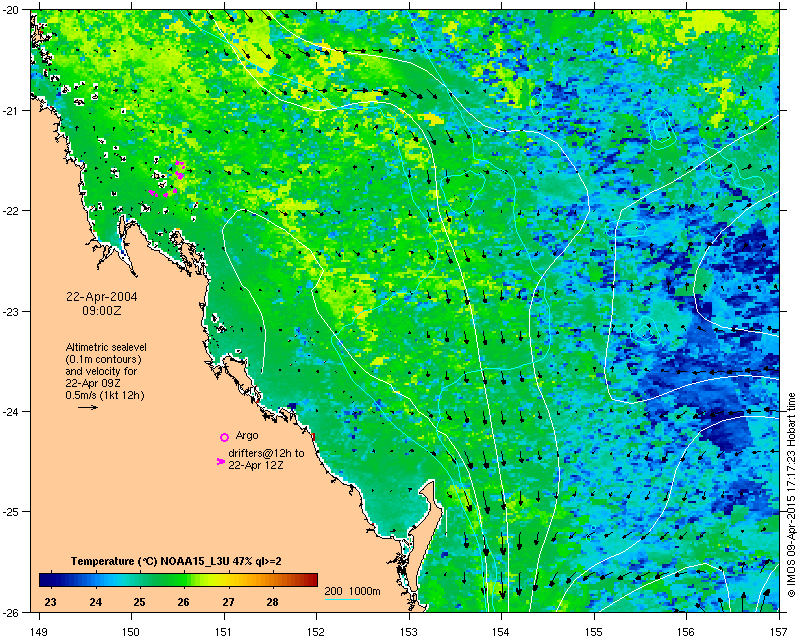Click the "Argo" legend label

(x=247, y=436)
